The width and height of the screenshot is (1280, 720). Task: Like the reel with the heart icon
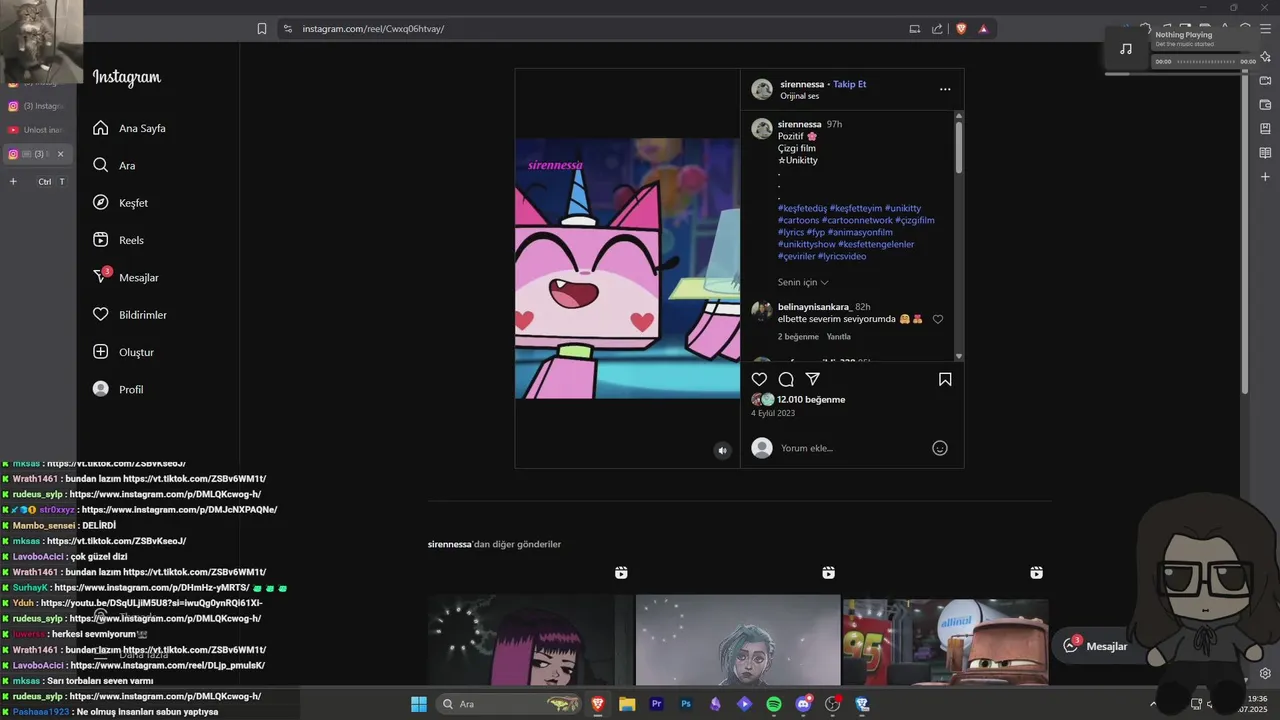click(x=759, y=379)
